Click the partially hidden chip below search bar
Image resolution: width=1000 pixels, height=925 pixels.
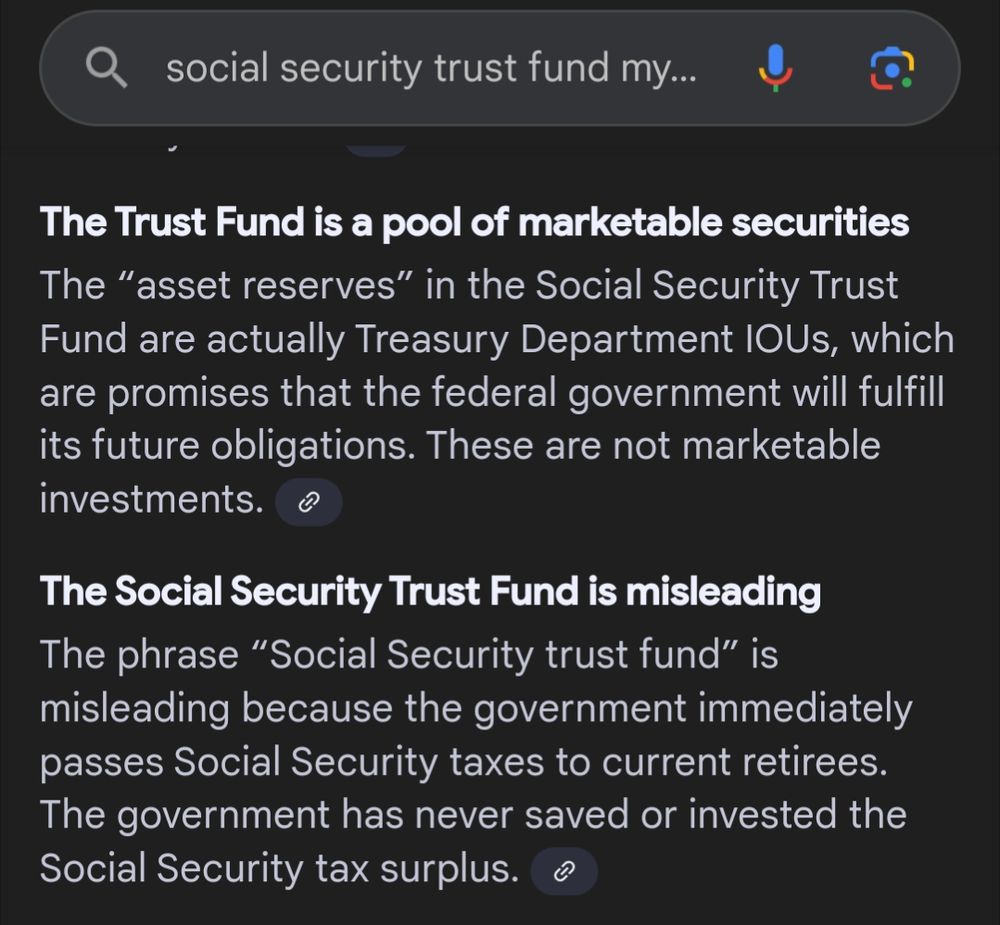376,148
